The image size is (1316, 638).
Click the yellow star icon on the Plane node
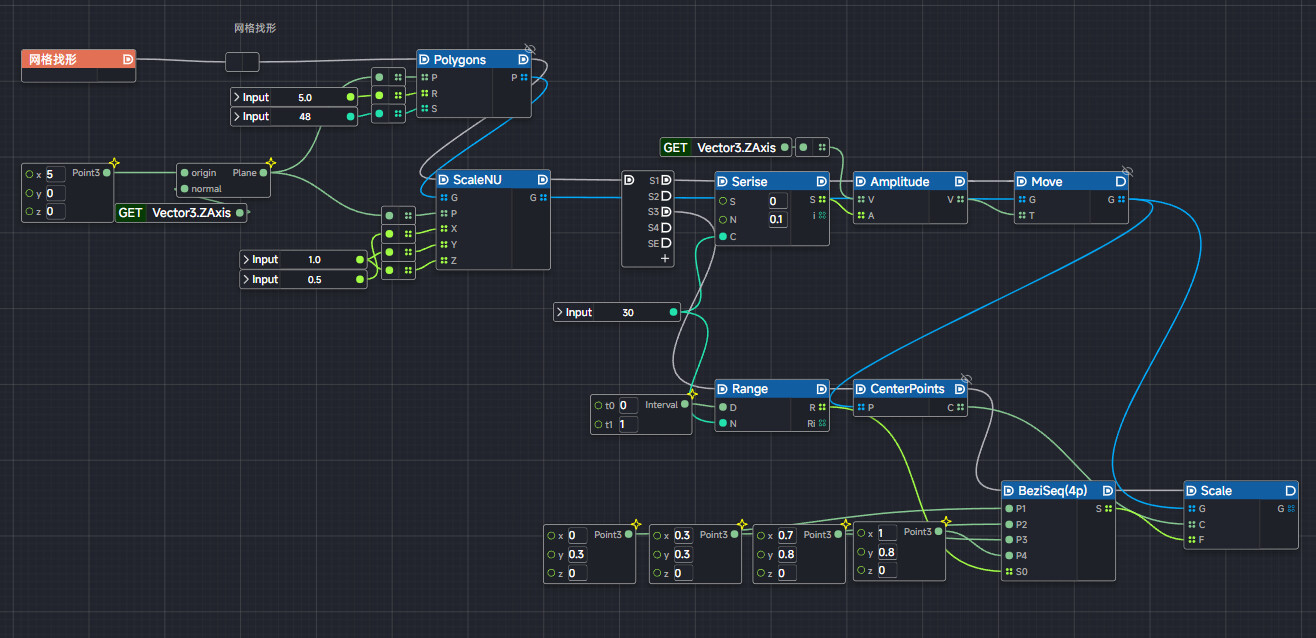tap(270, 162)
